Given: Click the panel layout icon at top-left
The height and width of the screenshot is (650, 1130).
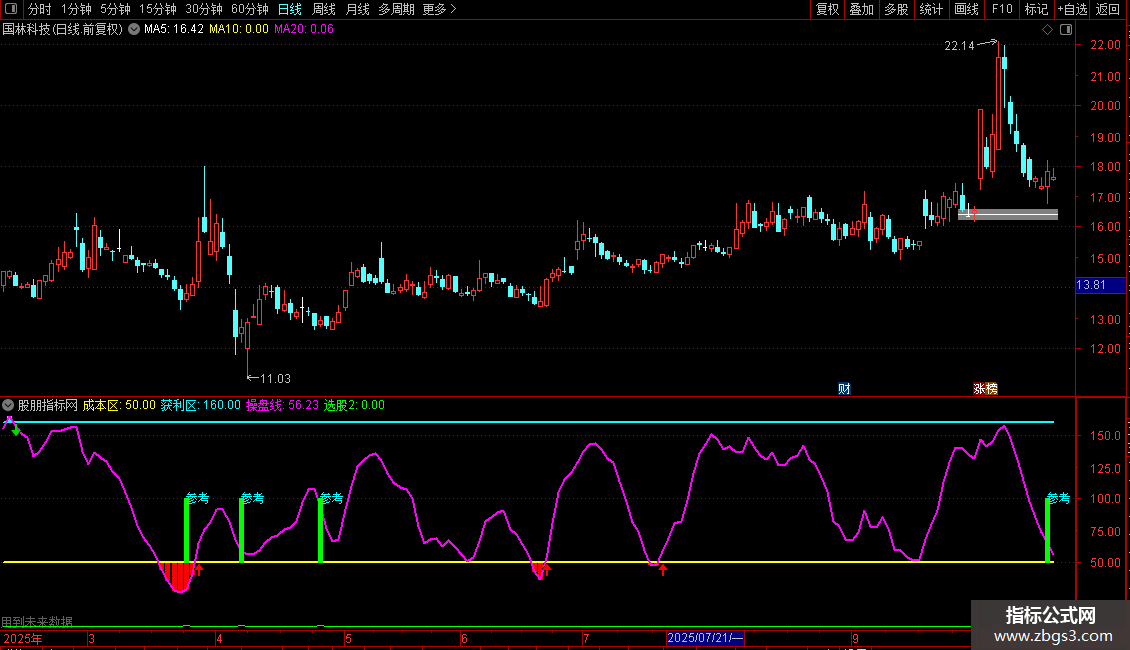Looking at the screenshot, I should (11, 10).
